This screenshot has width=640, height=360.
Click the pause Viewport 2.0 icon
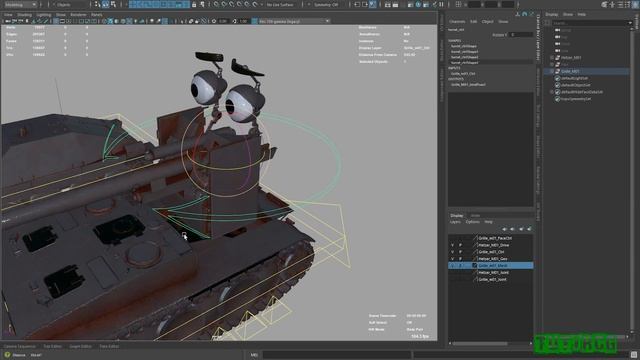pyautogui.click(x=441, y=4)
